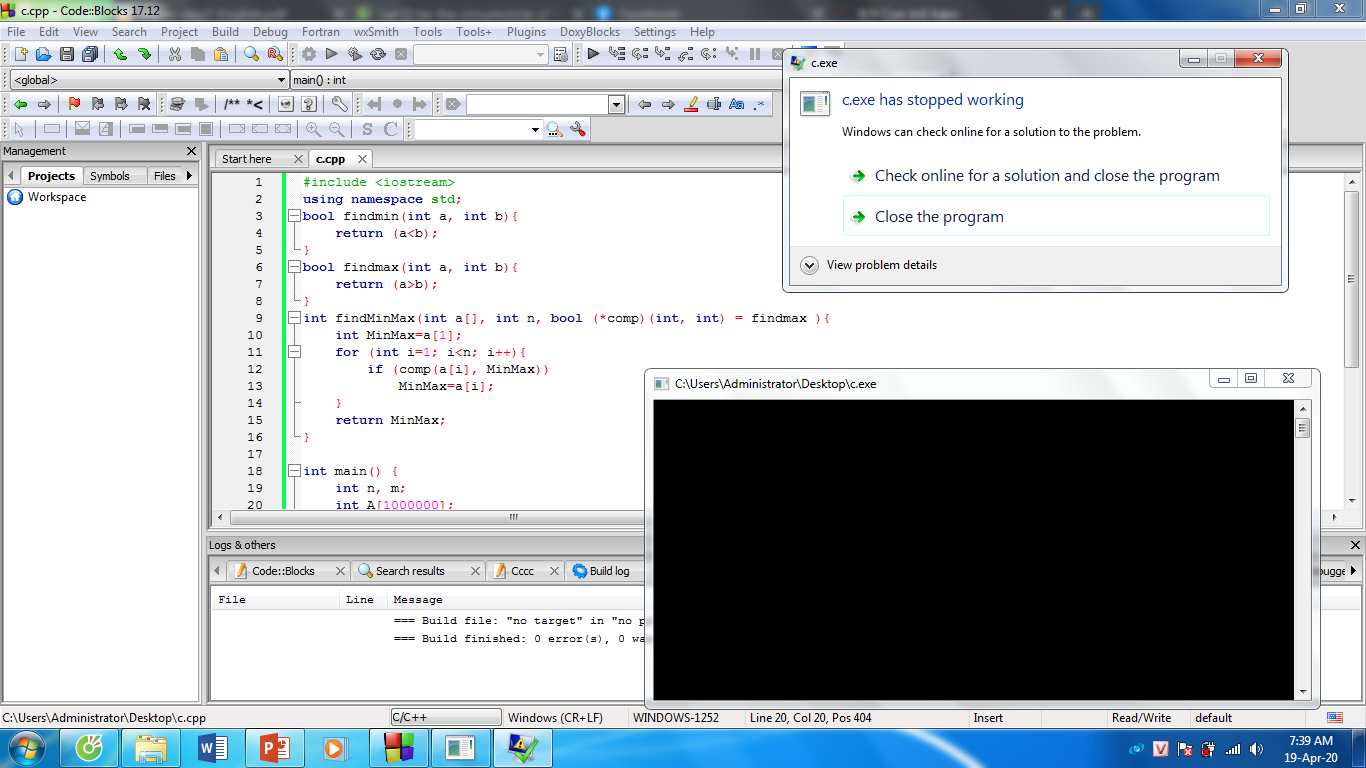Collapse the findMinMax function fold marker
The image size is (1366, 768).
click(x=294, y=318)
